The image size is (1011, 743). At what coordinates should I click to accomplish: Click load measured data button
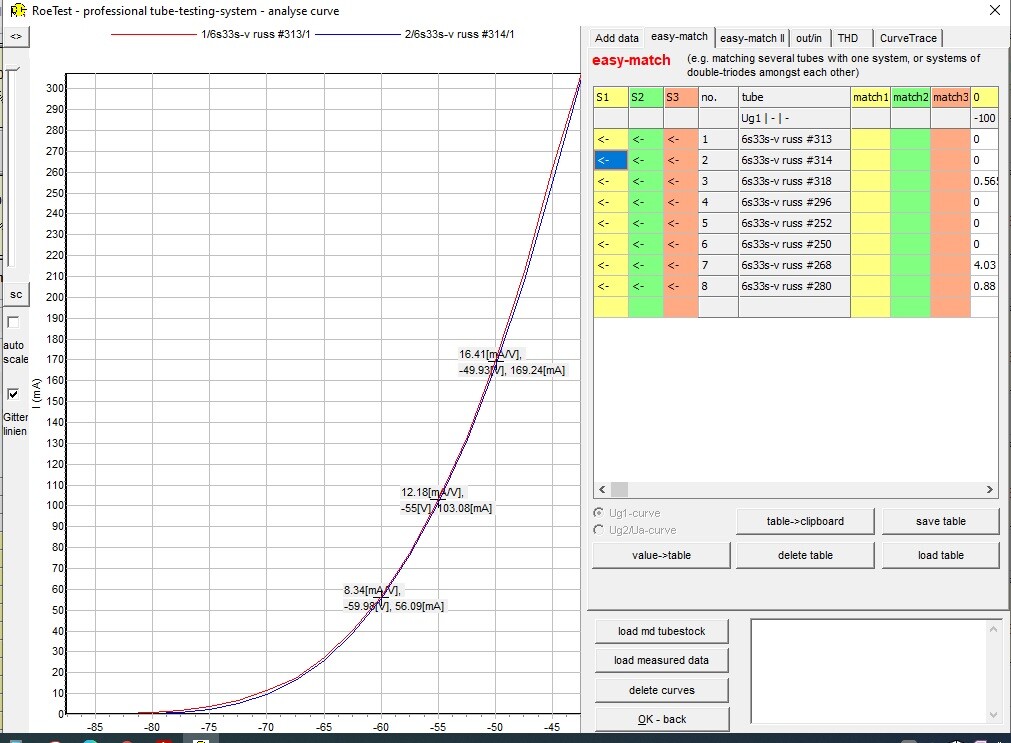tap(662, 660)
